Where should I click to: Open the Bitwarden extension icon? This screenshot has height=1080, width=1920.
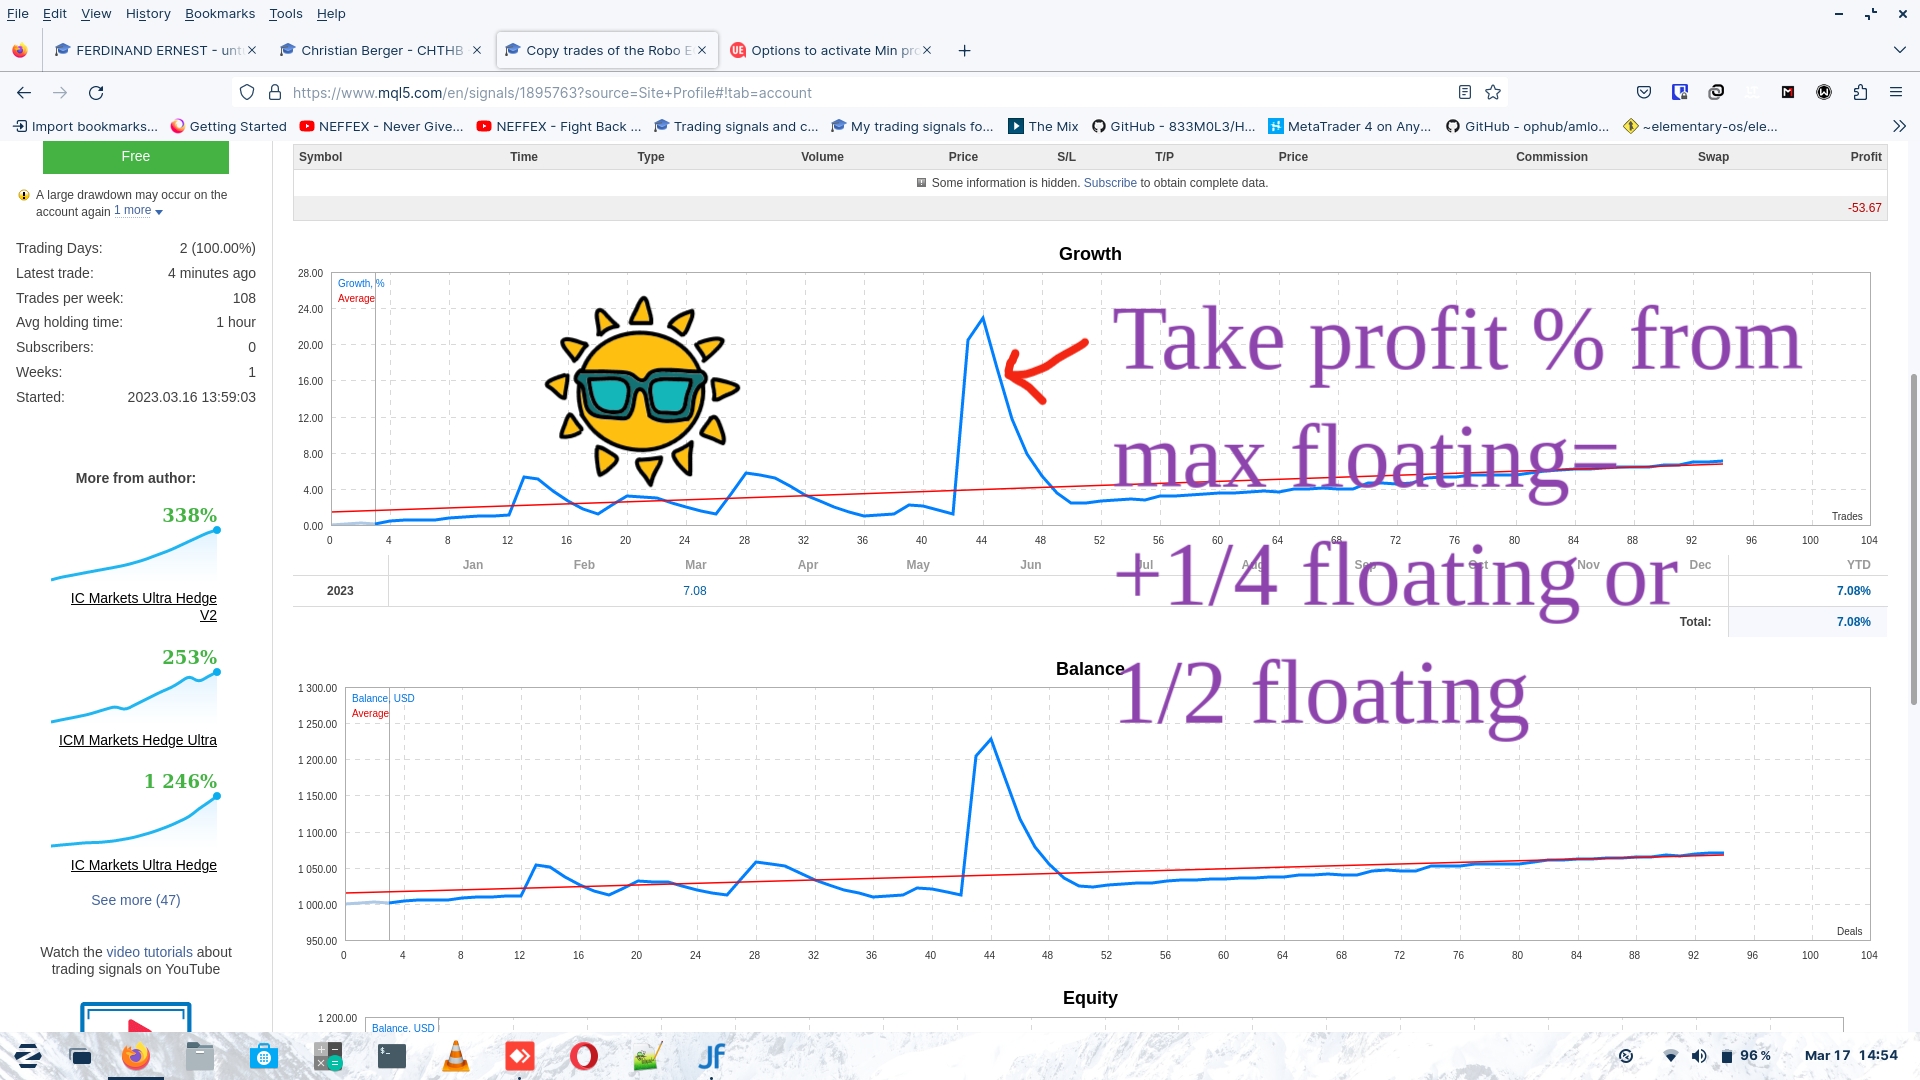point(1680,92)
